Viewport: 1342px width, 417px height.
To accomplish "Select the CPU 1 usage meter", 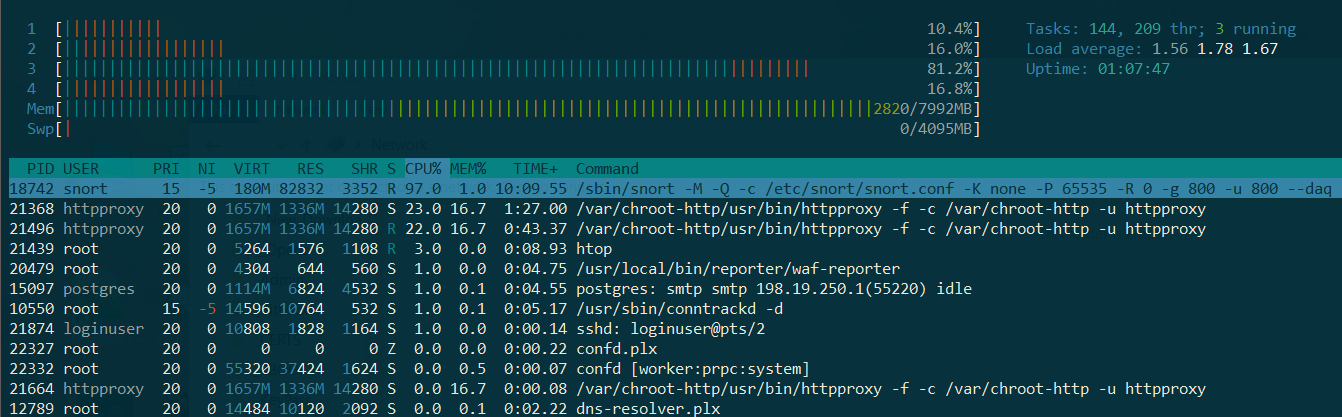I will (x=503, y=29).
